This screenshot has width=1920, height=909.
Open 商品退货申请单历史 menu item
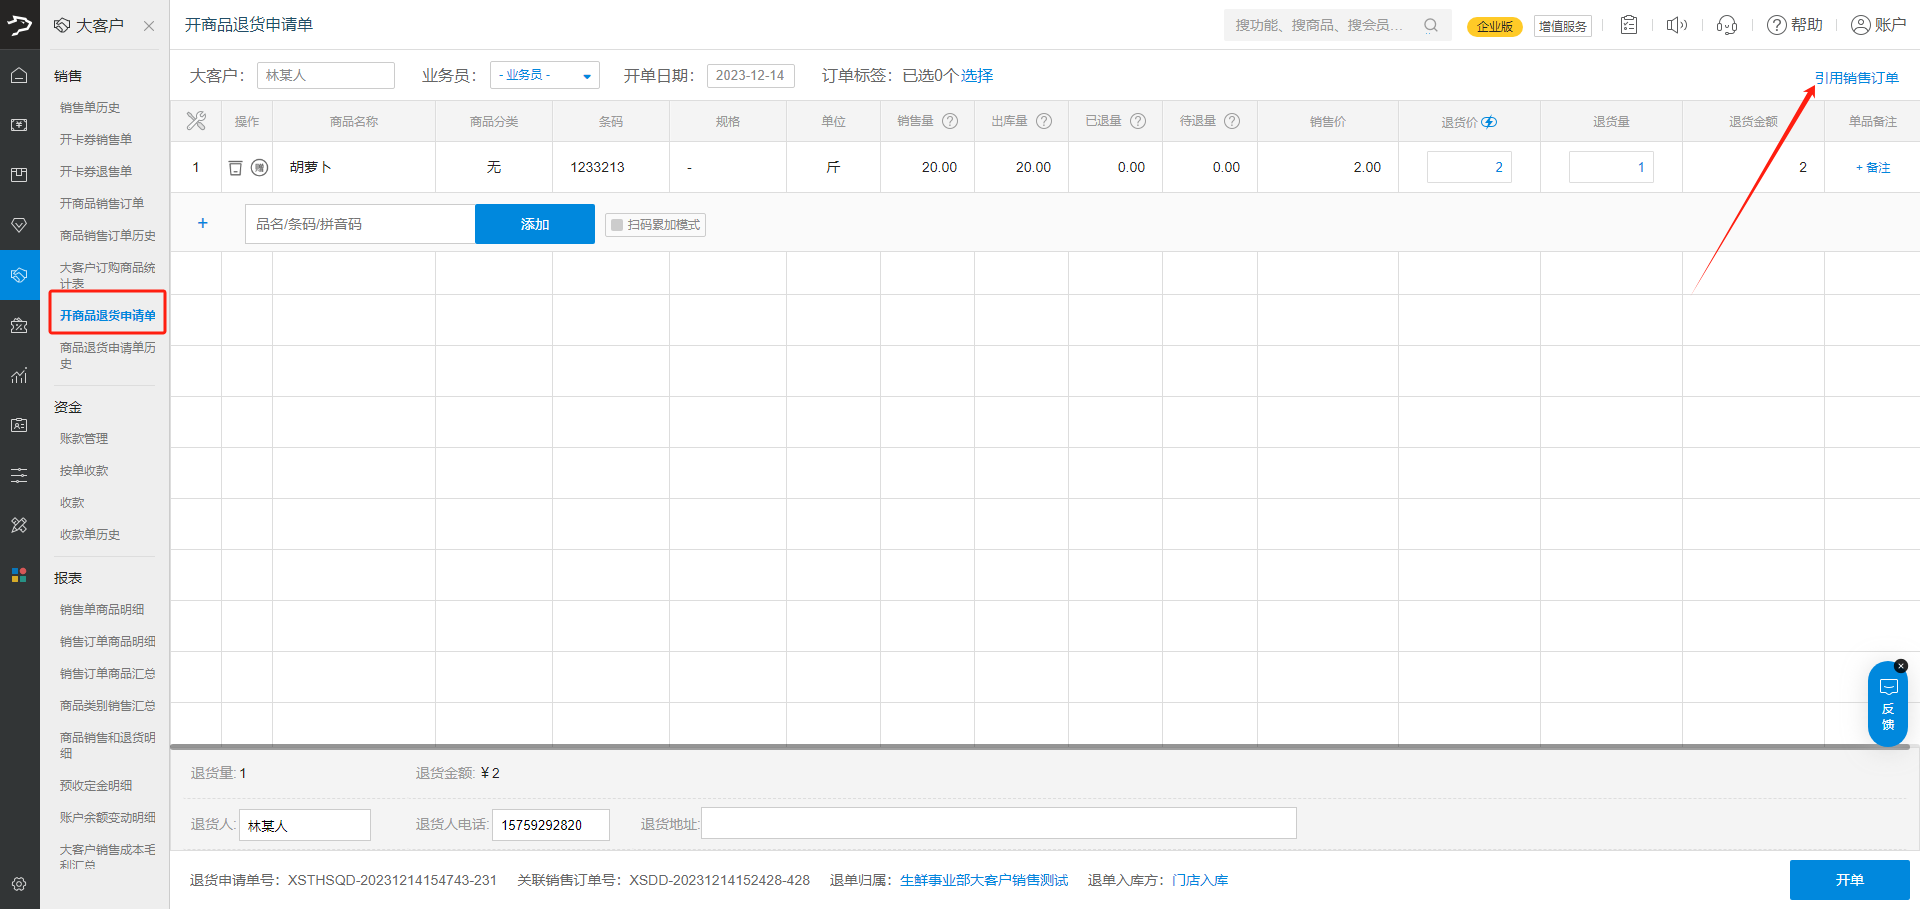click(108, 355)
